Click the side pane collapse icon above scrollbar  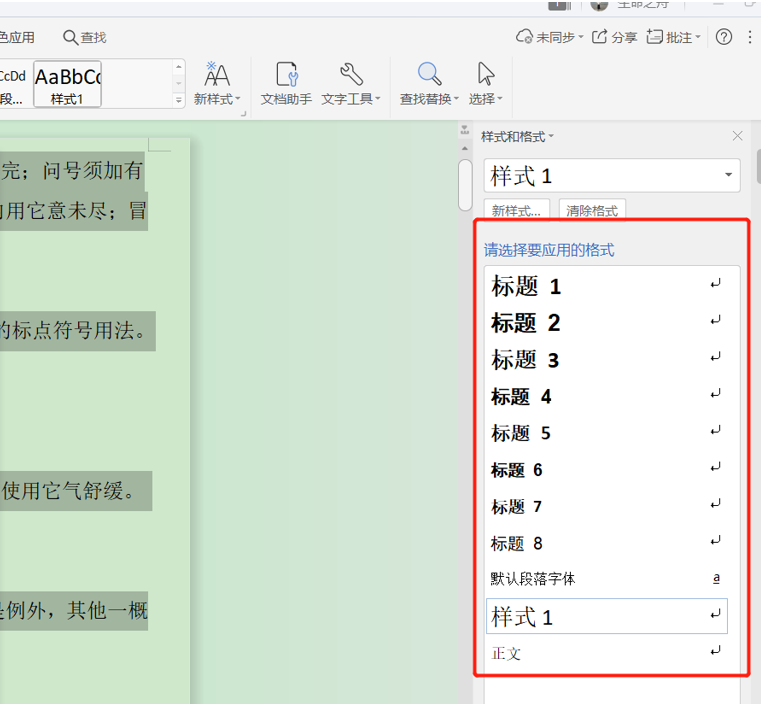464,130
